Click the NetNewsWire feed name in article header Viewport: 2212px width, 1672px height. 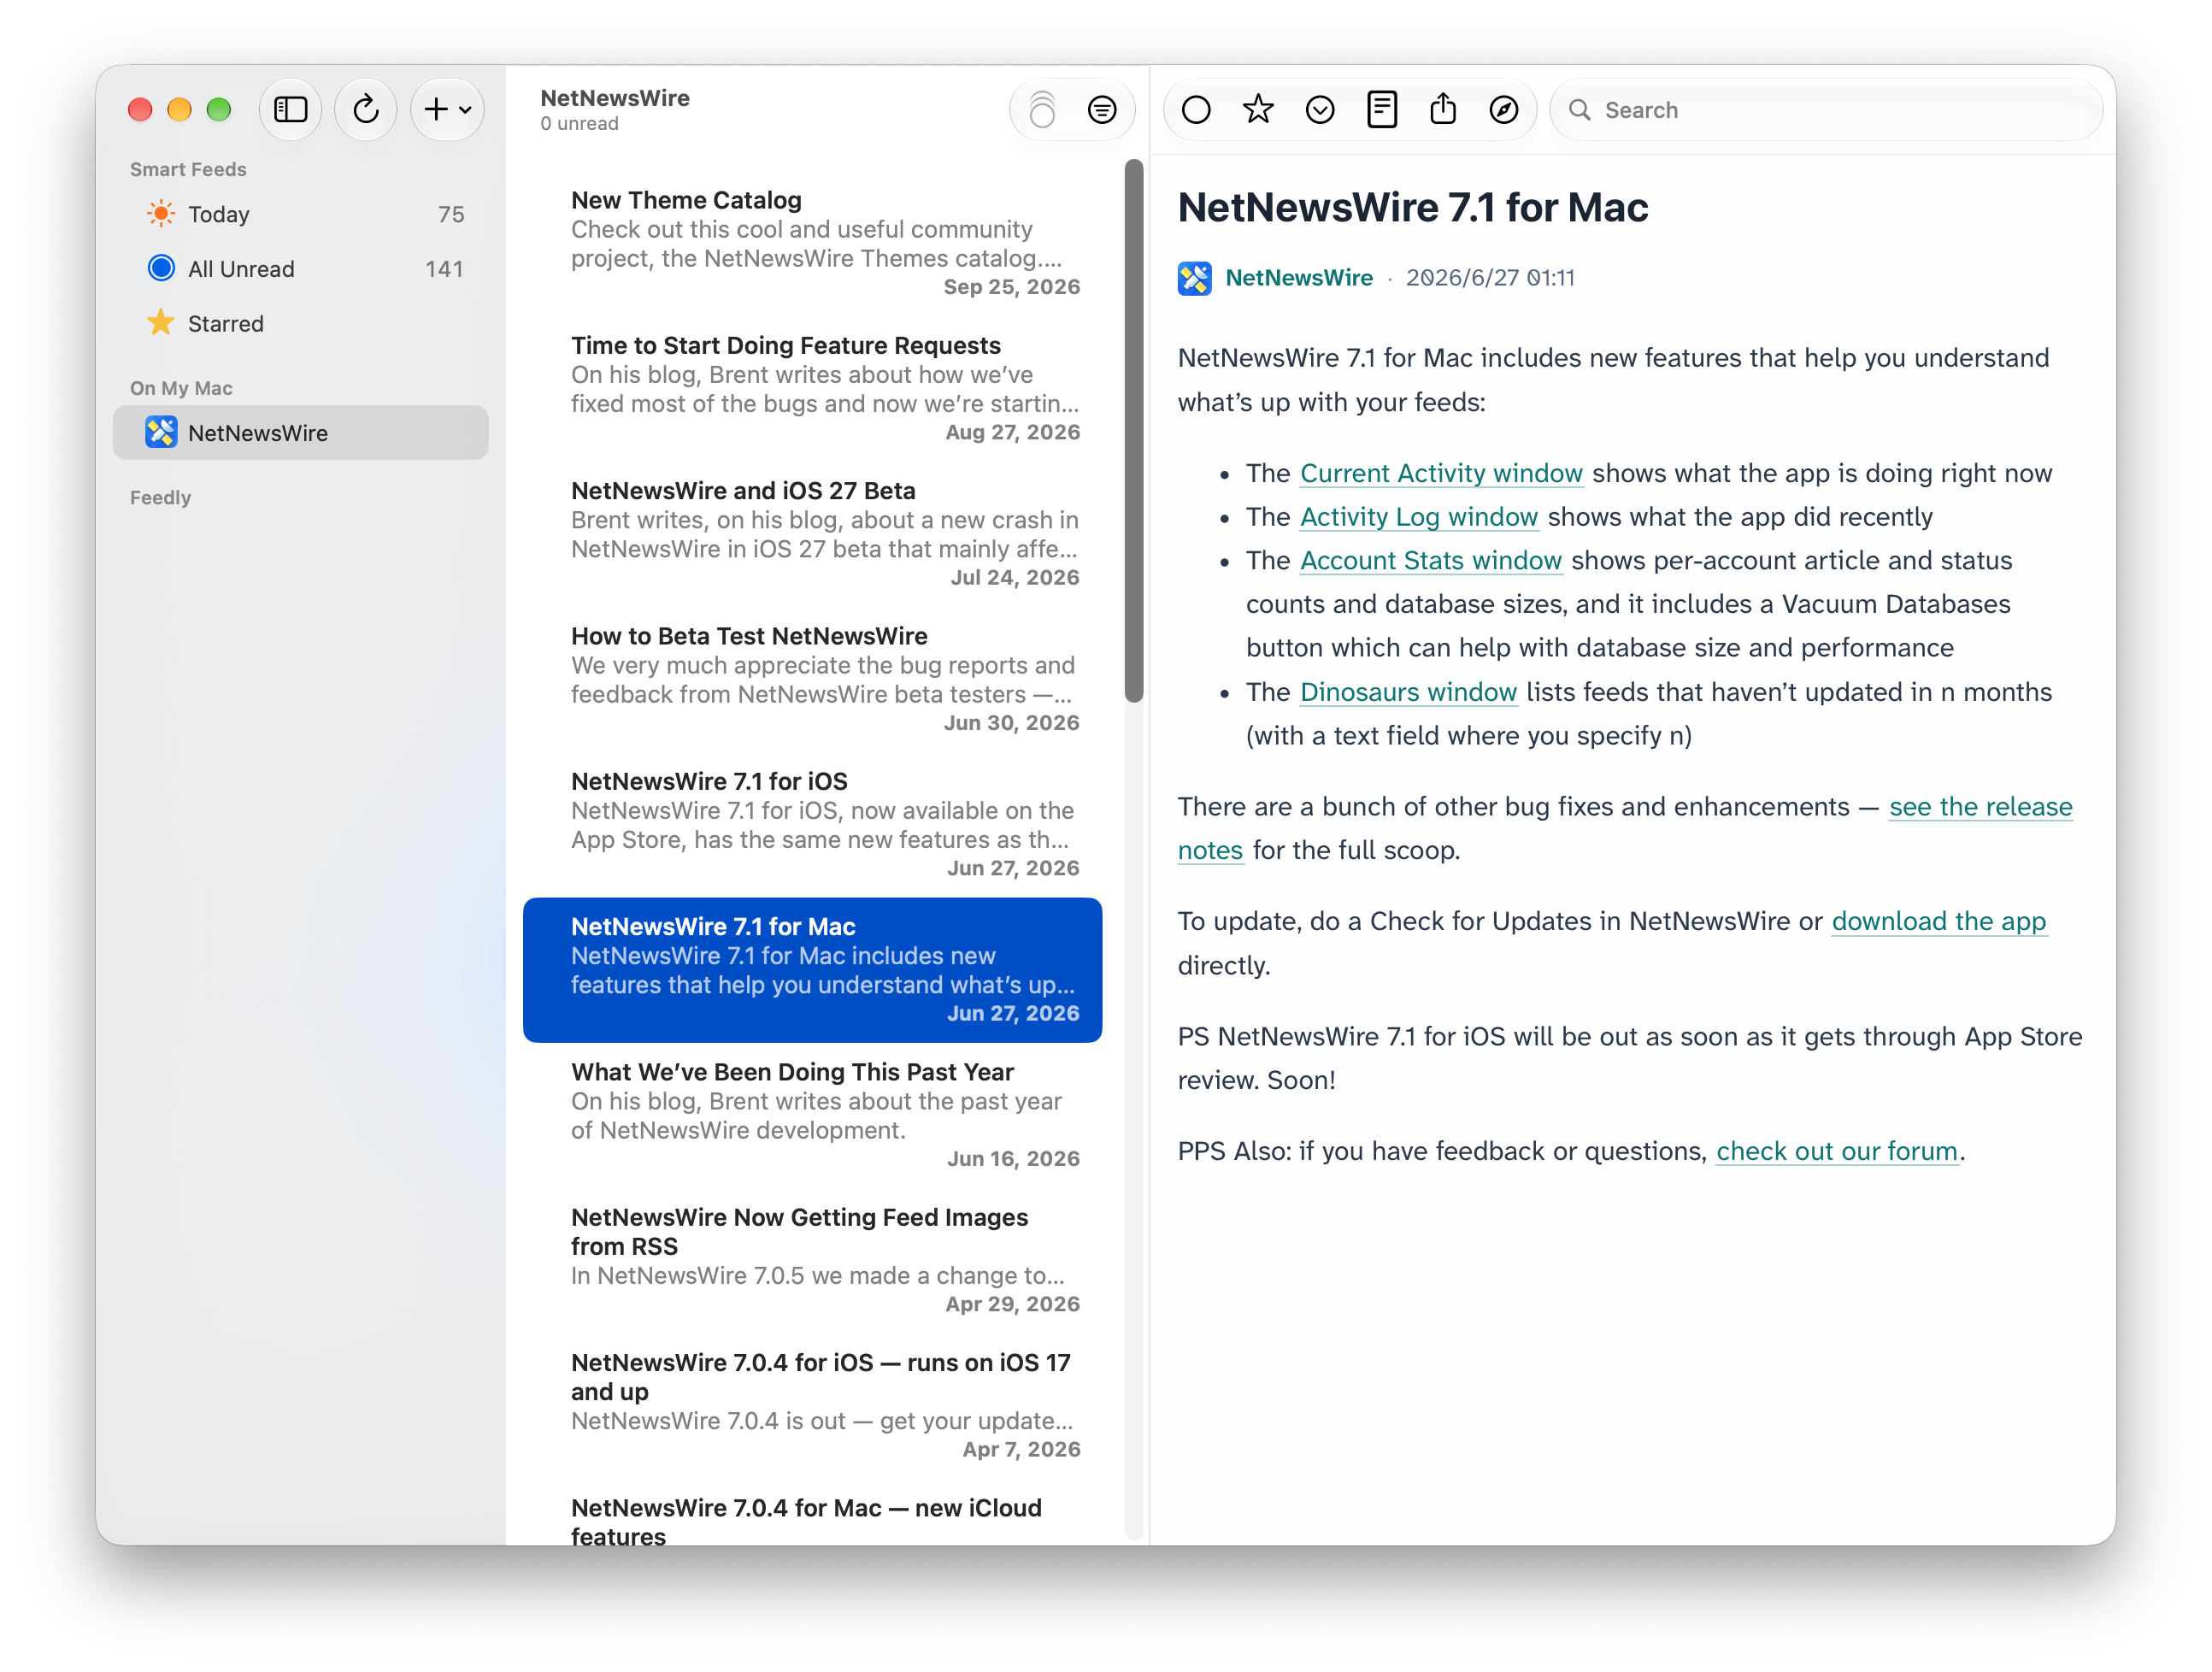tap(1298, 278)
